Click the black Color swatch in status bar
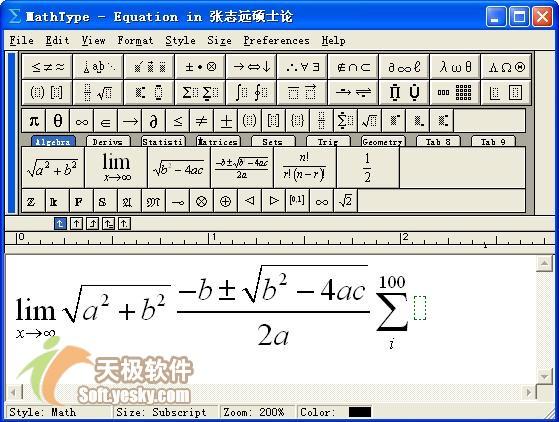Screen dimensions: 559x422 tap(360, 412)
